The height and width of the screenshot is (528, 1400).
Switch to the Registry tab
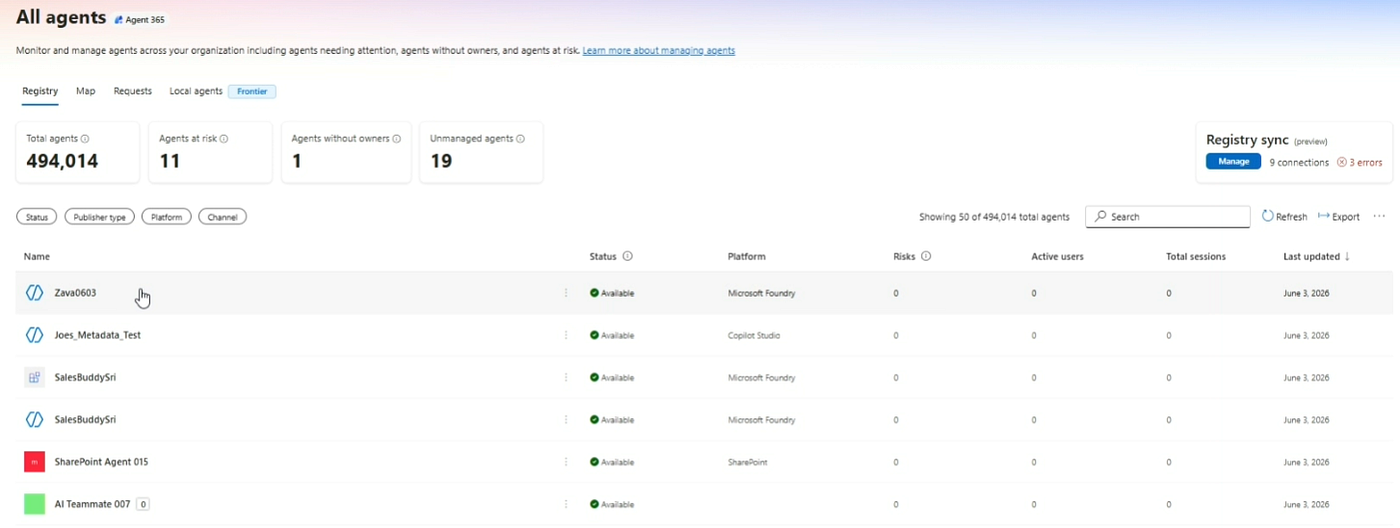[40, 91]
